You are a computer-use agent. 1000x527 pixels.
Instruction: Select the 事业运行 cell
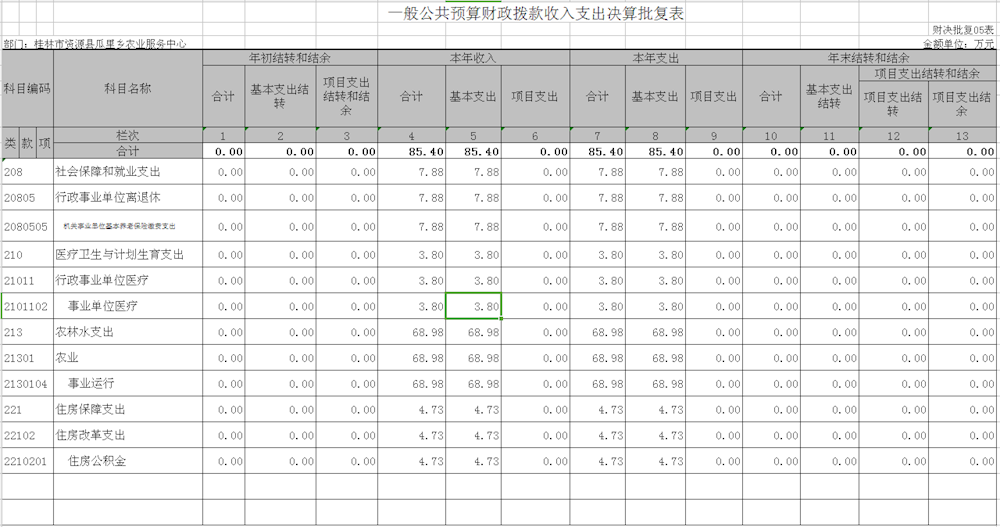coord(91,384)
